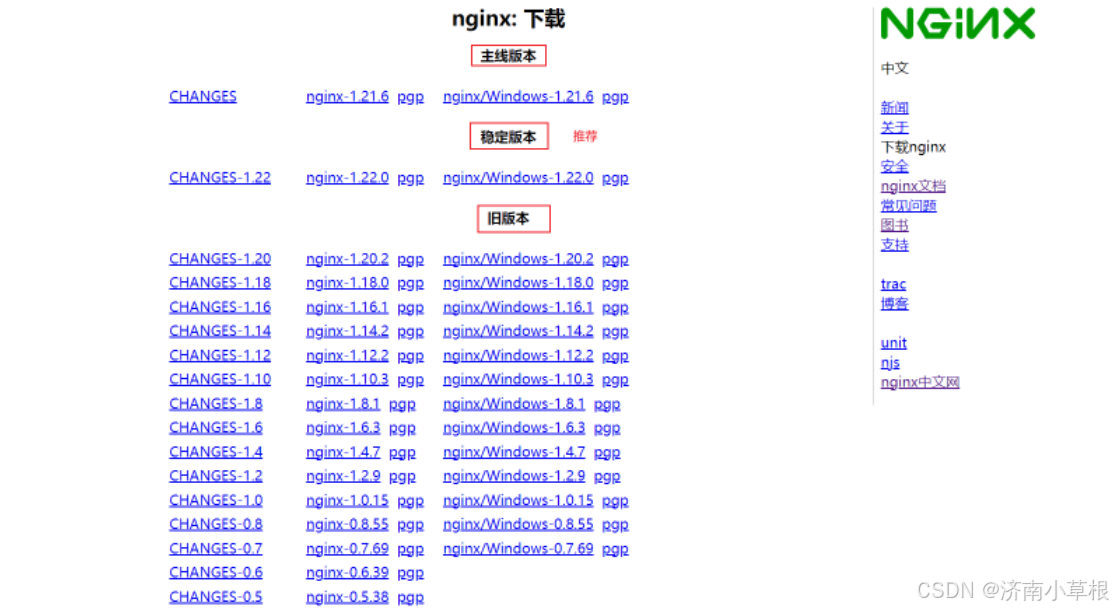Download nginx-0.5.38
Viewport: 1113px width, 610px height.
pos(347,597)
